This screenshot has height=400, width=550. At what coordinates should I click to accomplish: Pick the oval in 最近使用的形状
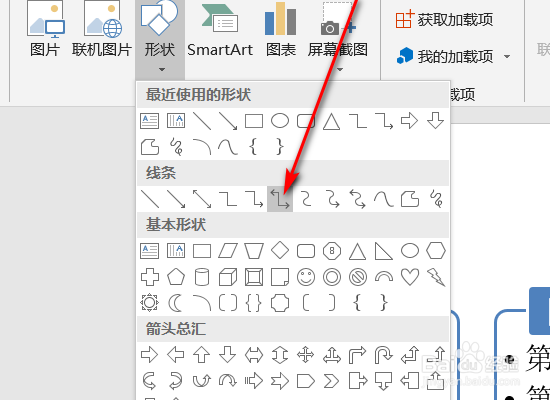point(280,121)
